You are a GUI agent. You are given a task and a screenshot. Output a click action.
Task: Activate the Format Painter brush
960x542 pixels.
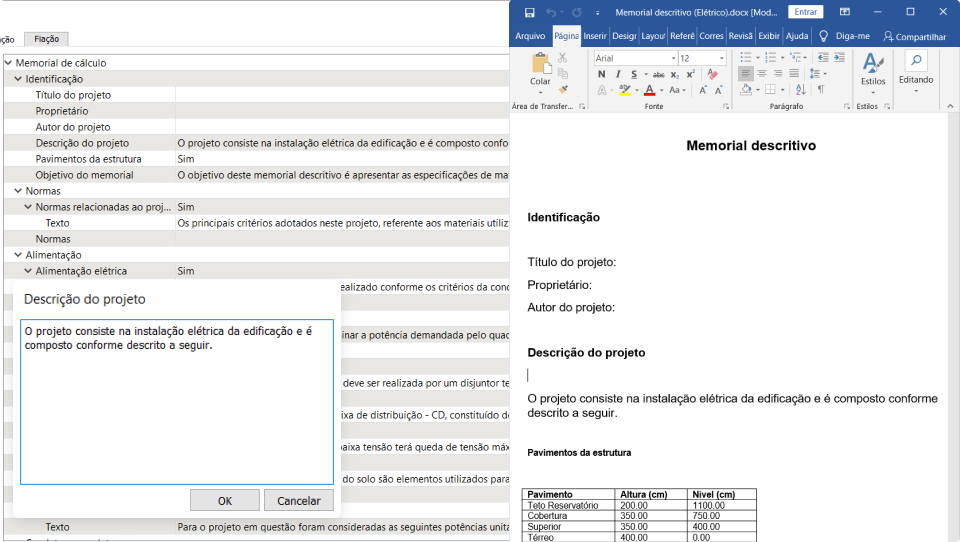pos(563,89)
